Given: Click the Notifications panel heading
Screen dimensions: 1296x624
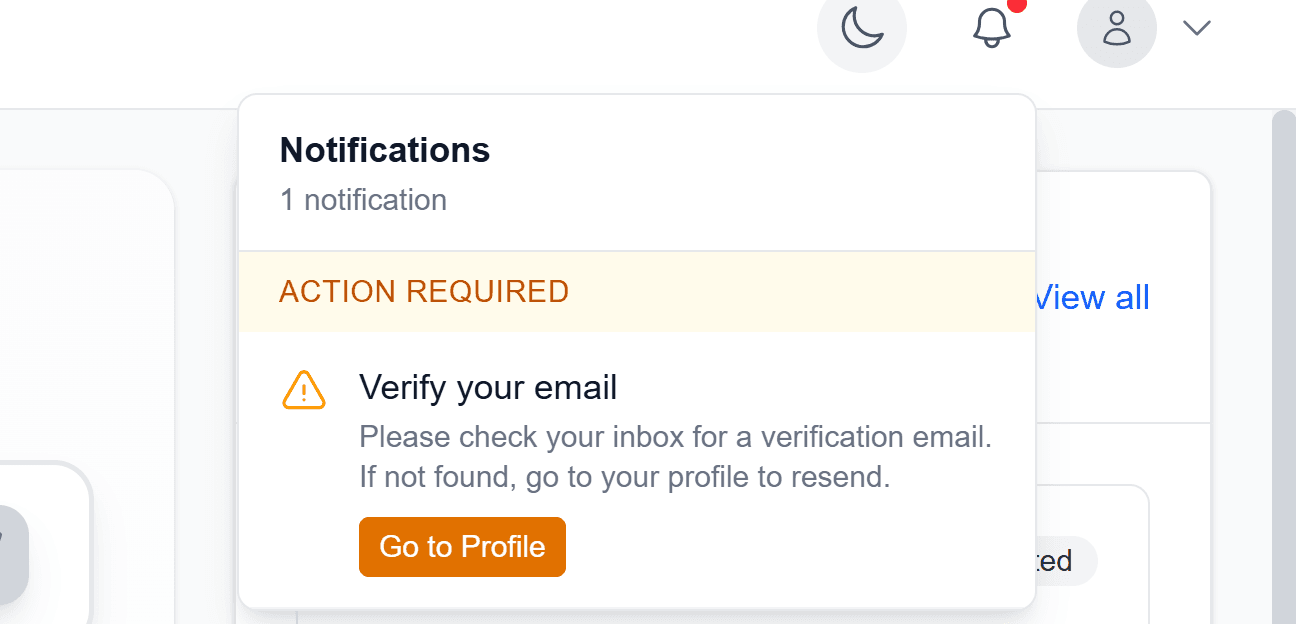Looking at the screenshot, I should (x=384, y=150).
